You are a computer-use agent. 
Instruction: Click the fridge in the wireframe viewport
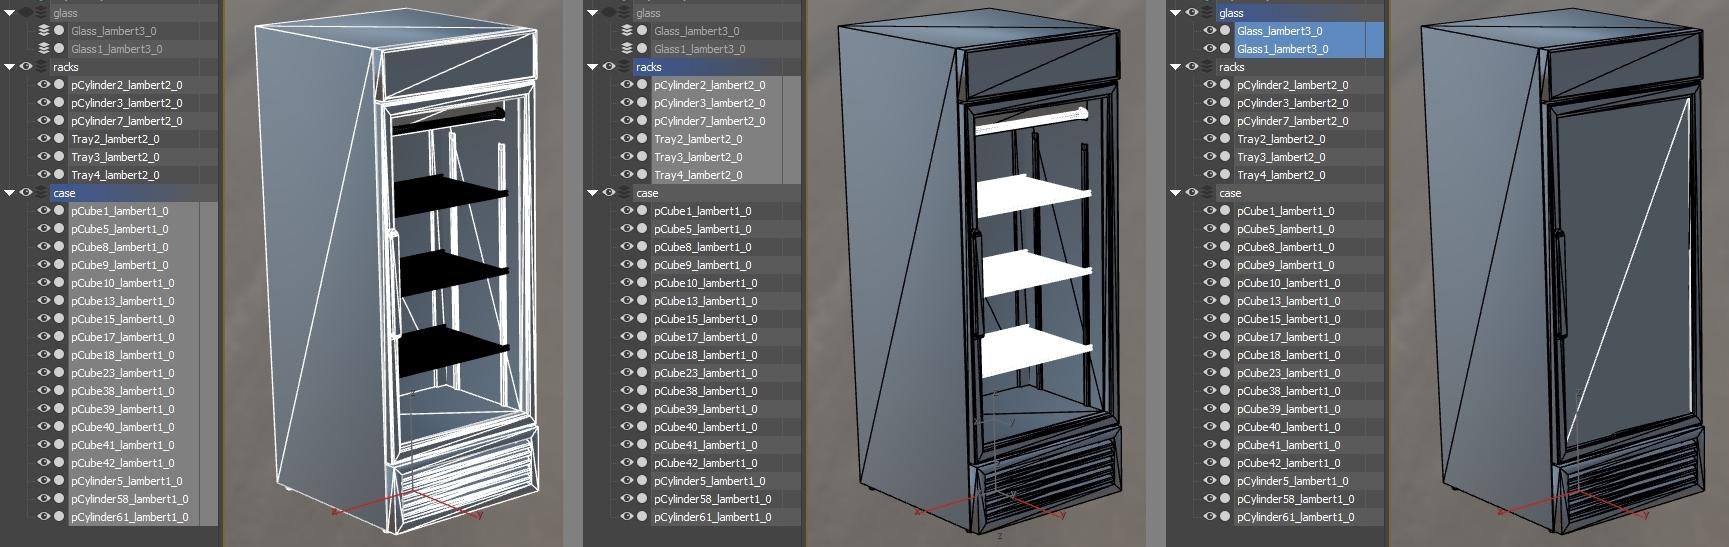395,273
